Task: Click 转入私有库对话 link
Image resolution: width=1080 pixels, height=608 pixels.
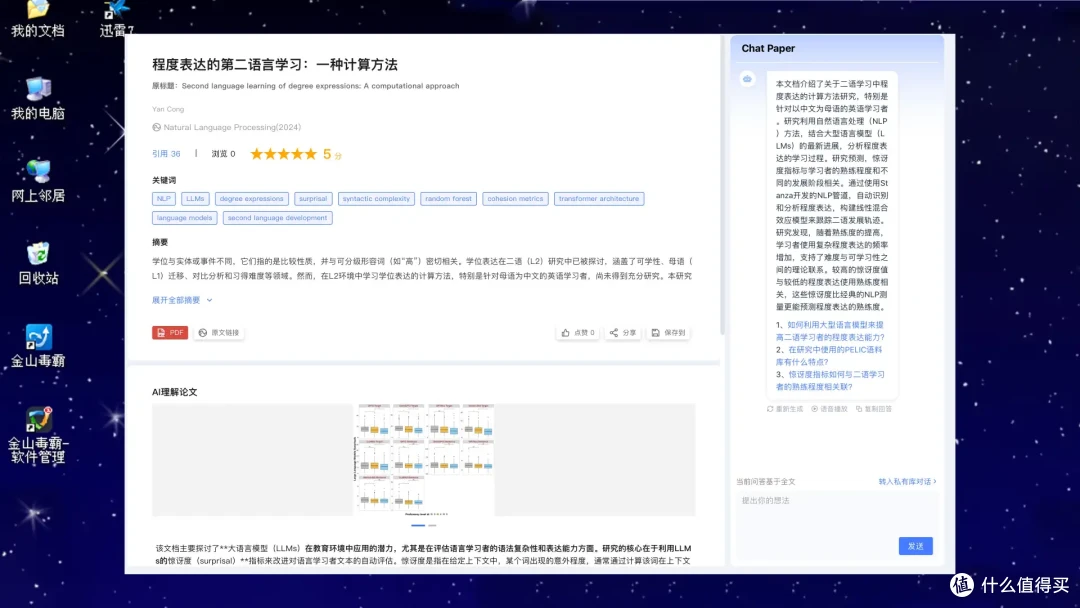Action: coord(907,482)
